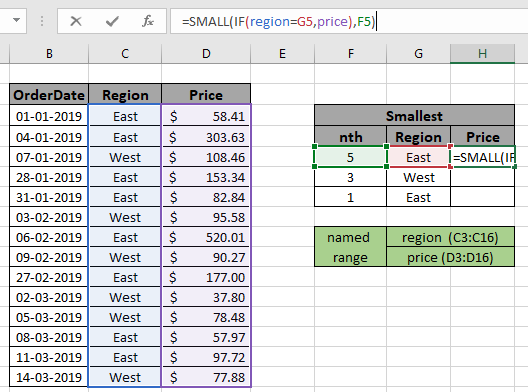Image resolution: width=528 pixels, height=392 pixels.
Task: Select column F header
Action: (x=351, y=54)
